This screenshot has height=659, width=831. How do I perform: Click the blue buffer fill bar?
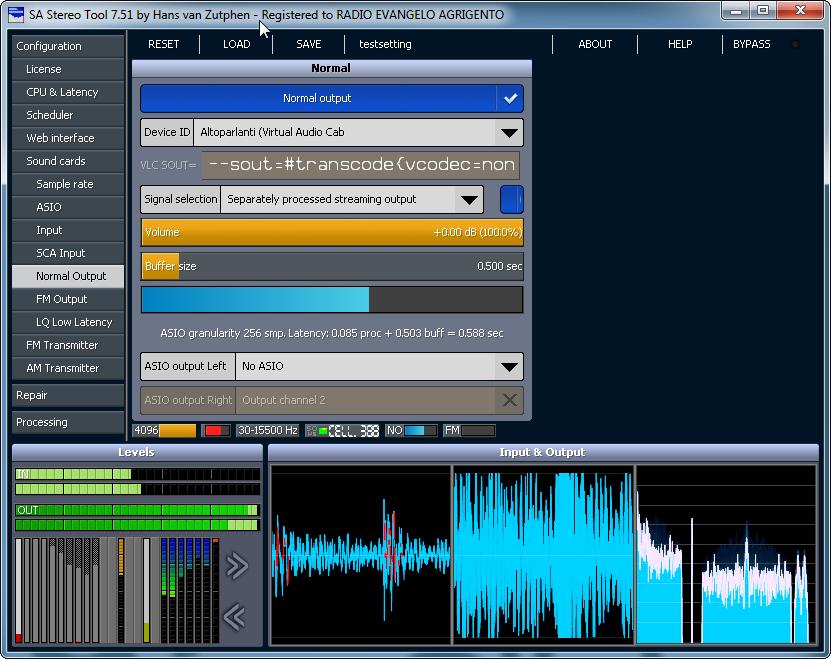coord(332,300)
